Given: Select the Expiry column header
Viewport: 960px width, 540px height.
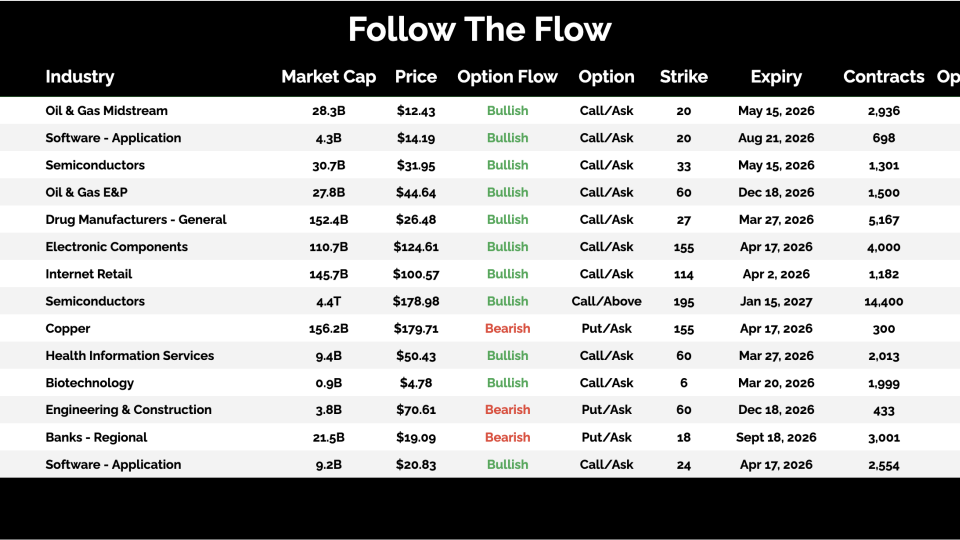Looking at the screenshot, I should pos(776,77).
